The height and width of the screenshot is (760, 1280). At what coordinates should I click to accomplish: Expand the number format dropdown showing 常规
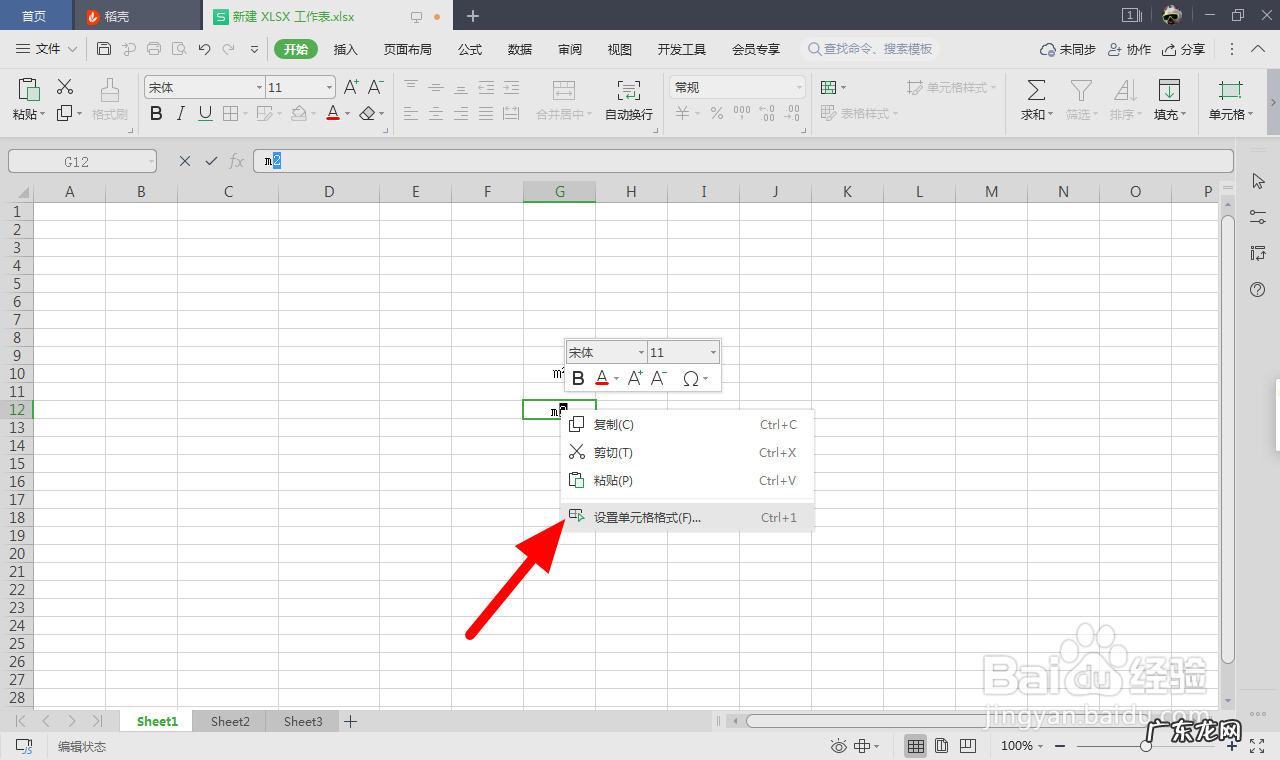pos(736,87)
